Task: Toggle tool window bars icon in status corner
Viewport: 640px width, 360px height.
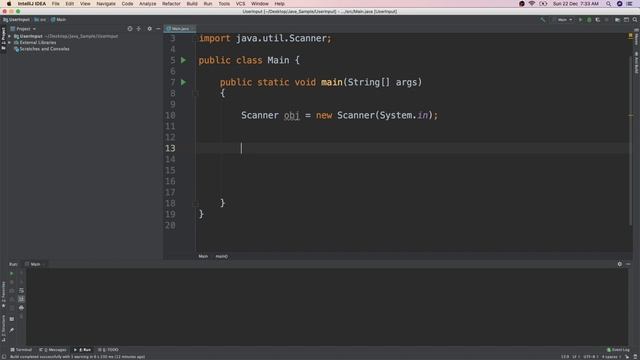Action: click(x=4, y=357)
